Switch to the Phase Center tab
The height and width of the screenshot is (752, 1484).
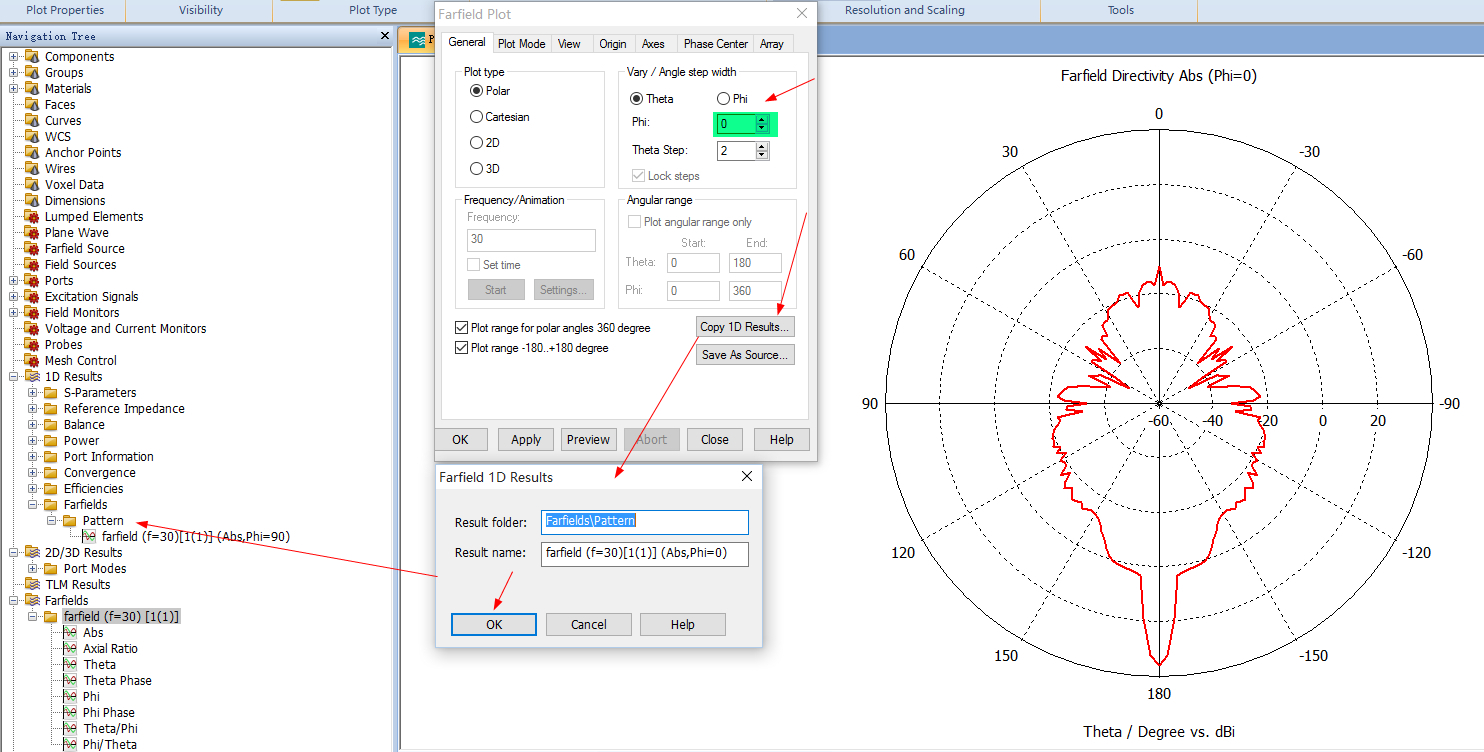pyautogui.click(x=716, y=44)
